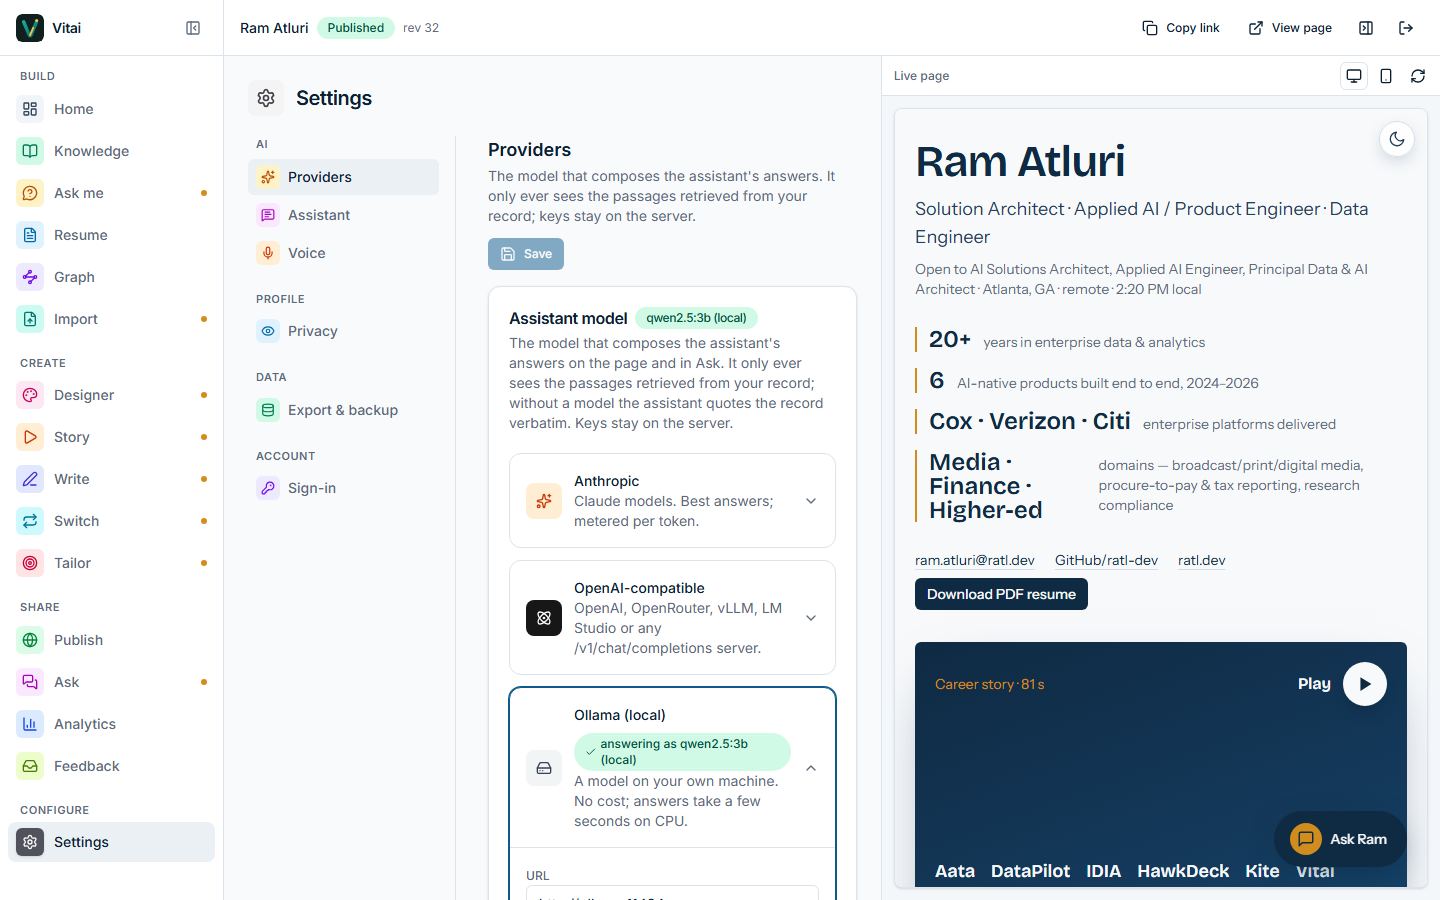Select the Providers settings tab
The height and width of the screenshot is (900, 1440).
[343, 177]
